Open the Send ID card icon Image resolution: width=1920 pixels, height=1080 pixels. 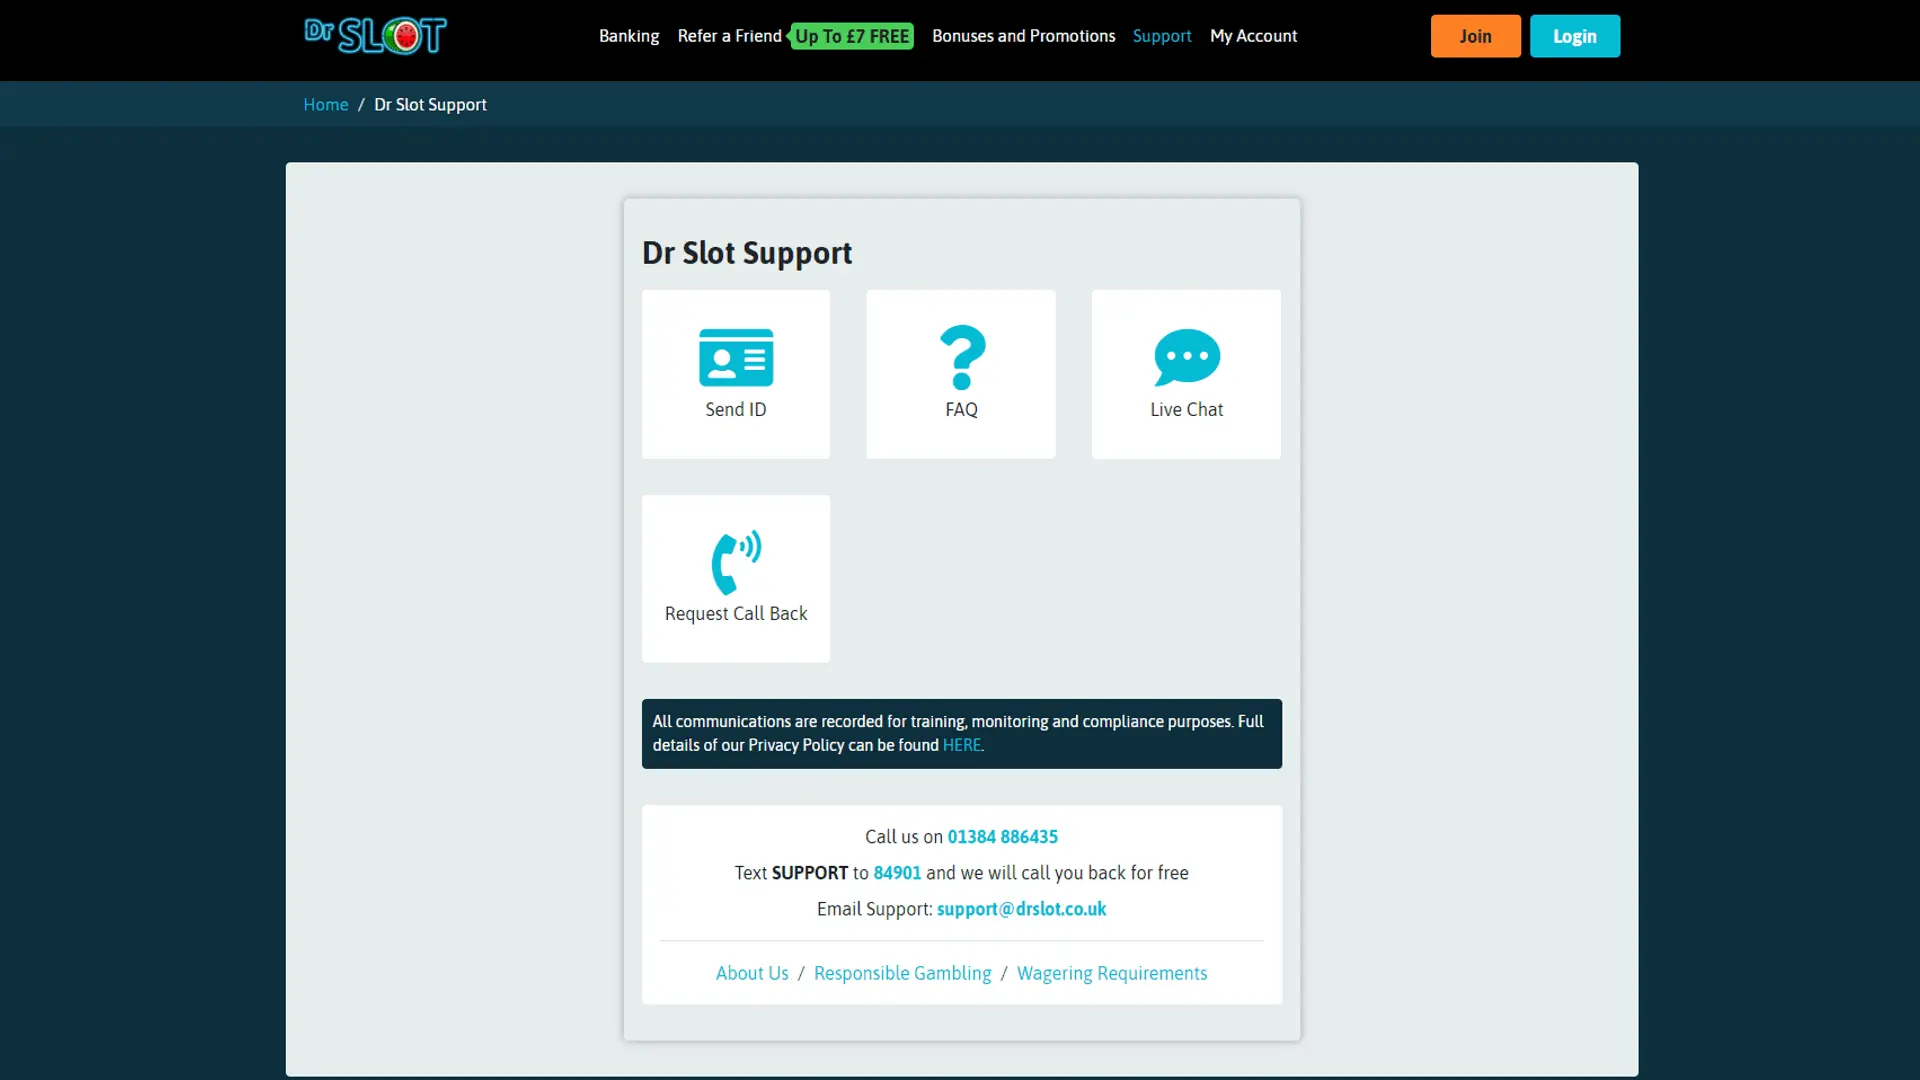(x=736, y=357)
